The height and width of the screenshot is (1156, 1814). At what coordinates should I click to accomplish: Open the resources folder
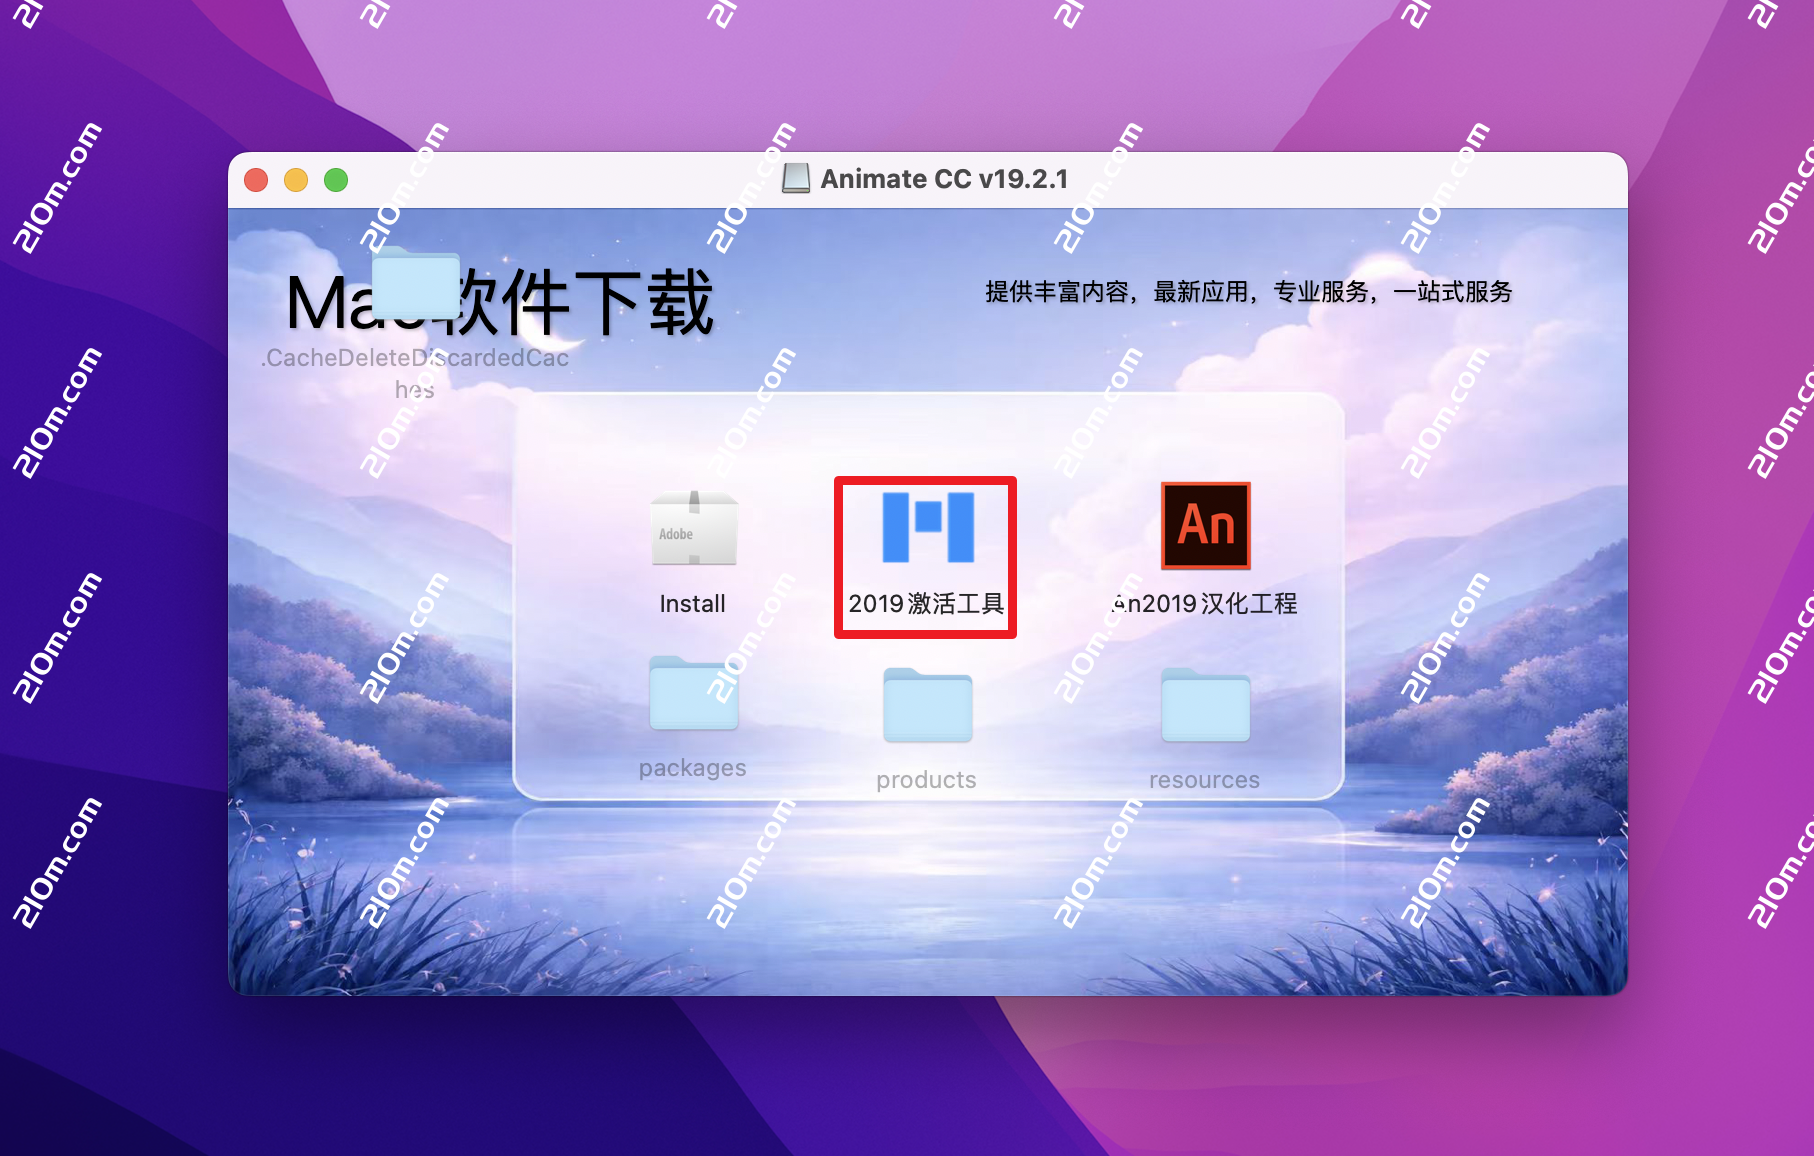pos(1204,707)
